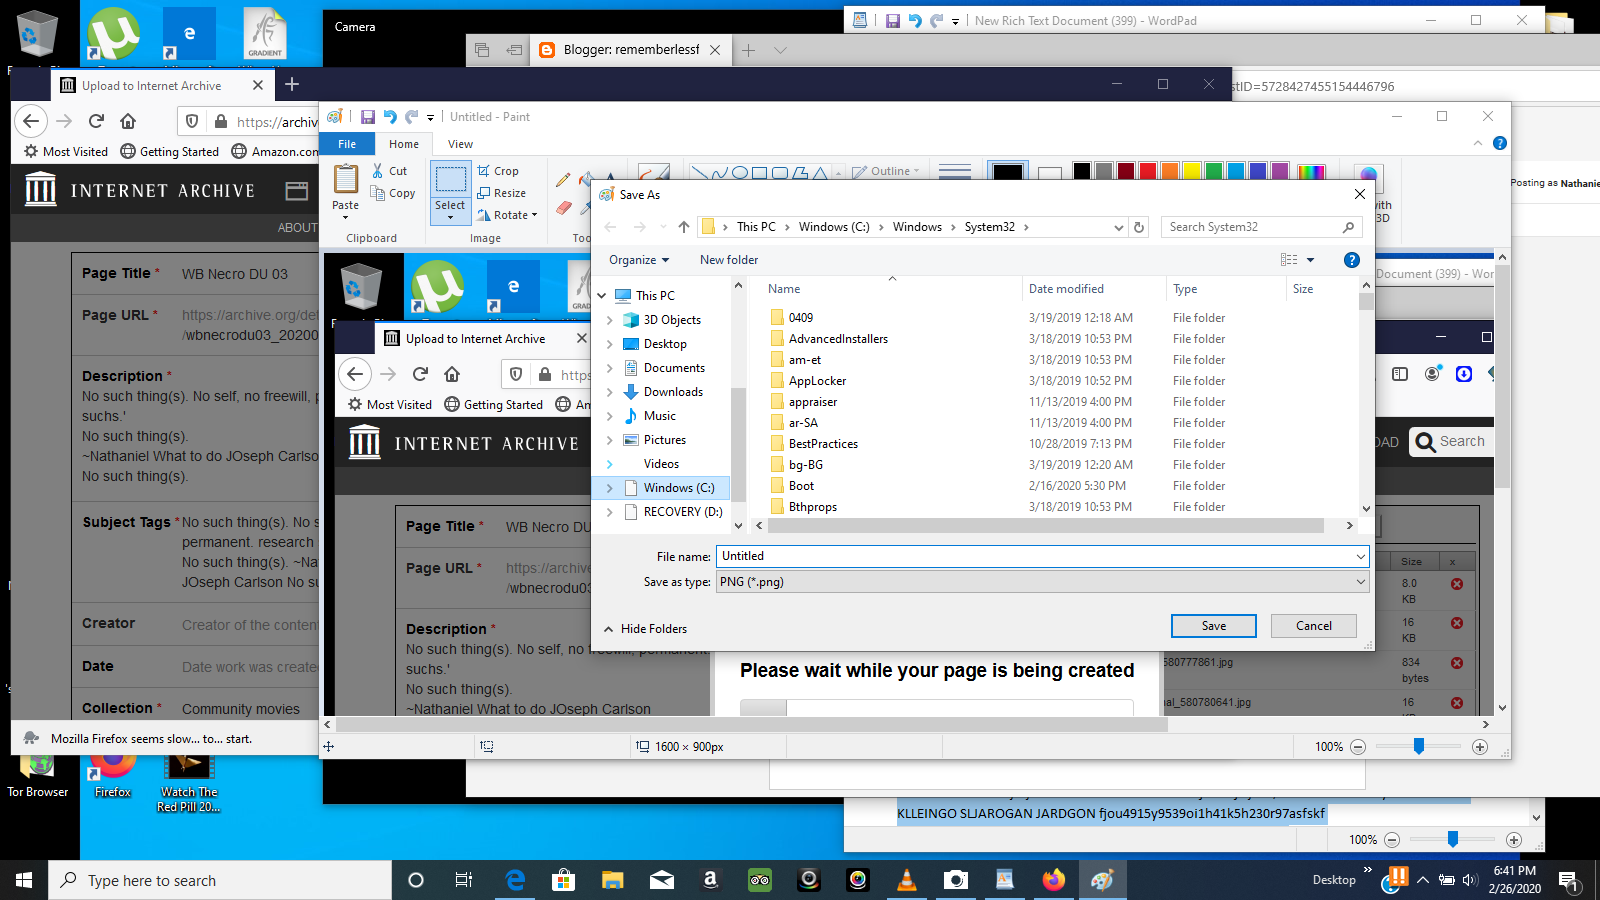Open the Resize tool in Paint
The width and height of the screenshot is (1600, 900).
click(x=502, y=193)
